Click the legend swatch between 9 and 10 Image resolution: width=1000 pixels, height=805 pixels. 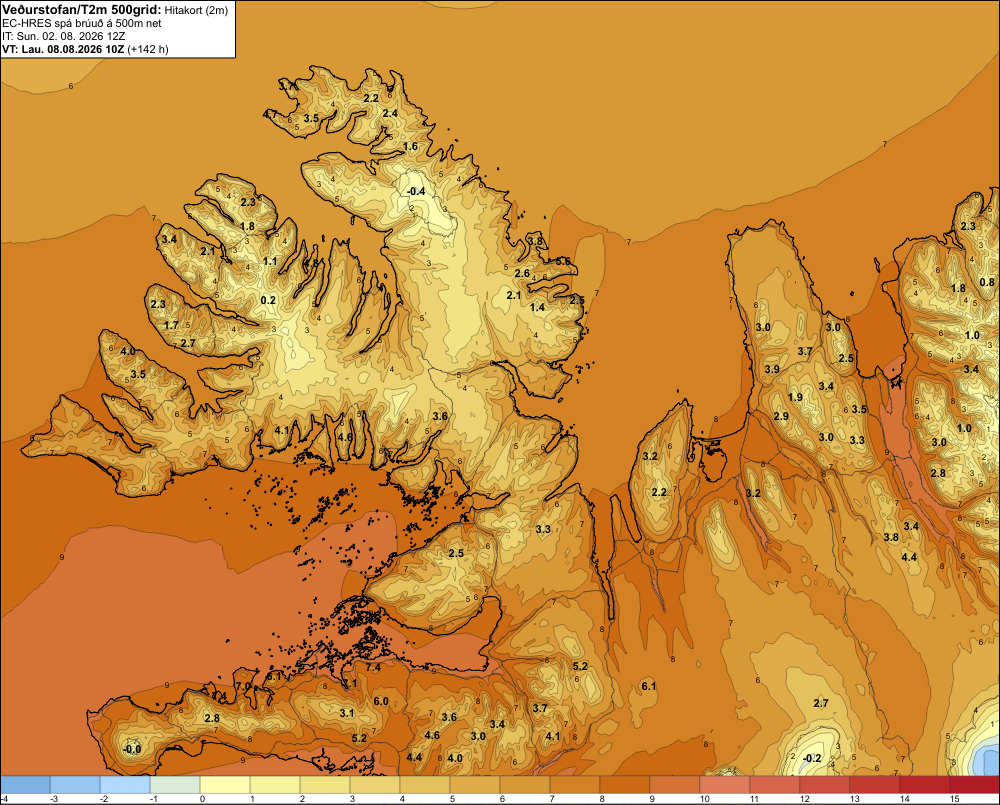point(675,785)
